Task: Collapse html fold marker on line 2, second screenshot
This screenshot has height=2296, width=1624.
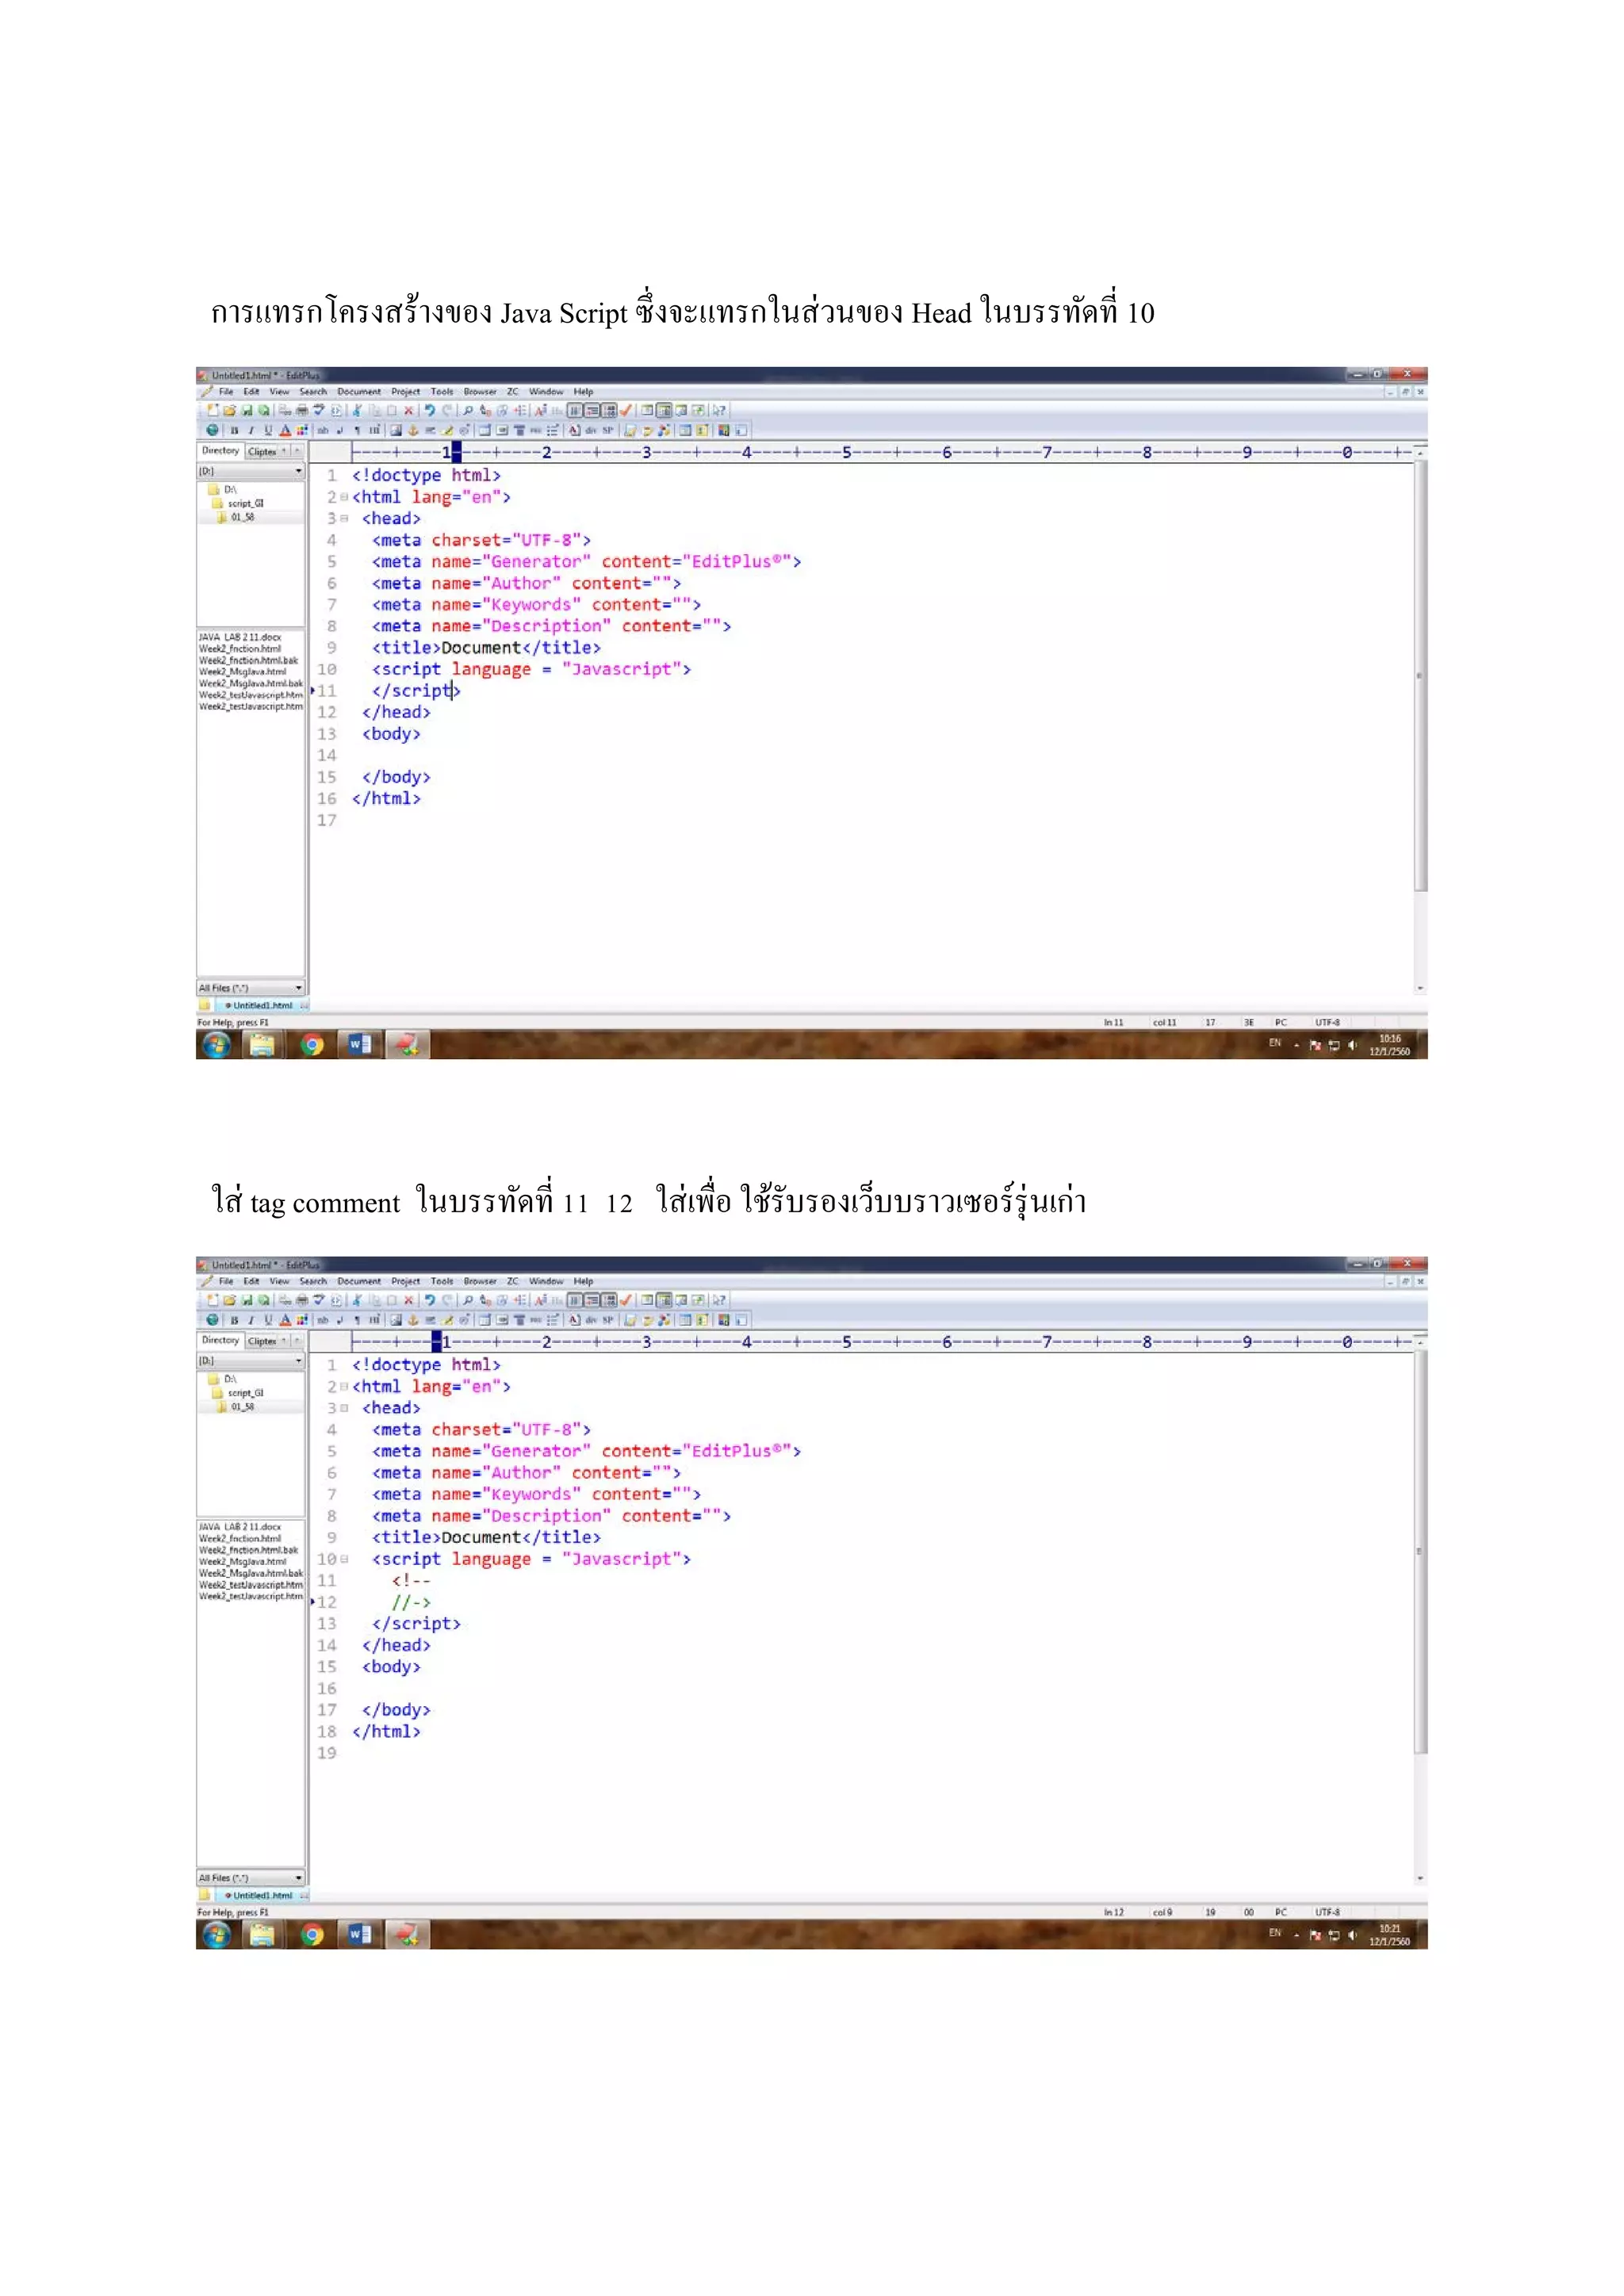Action: pyautogui.click(x=344, y=1387)
